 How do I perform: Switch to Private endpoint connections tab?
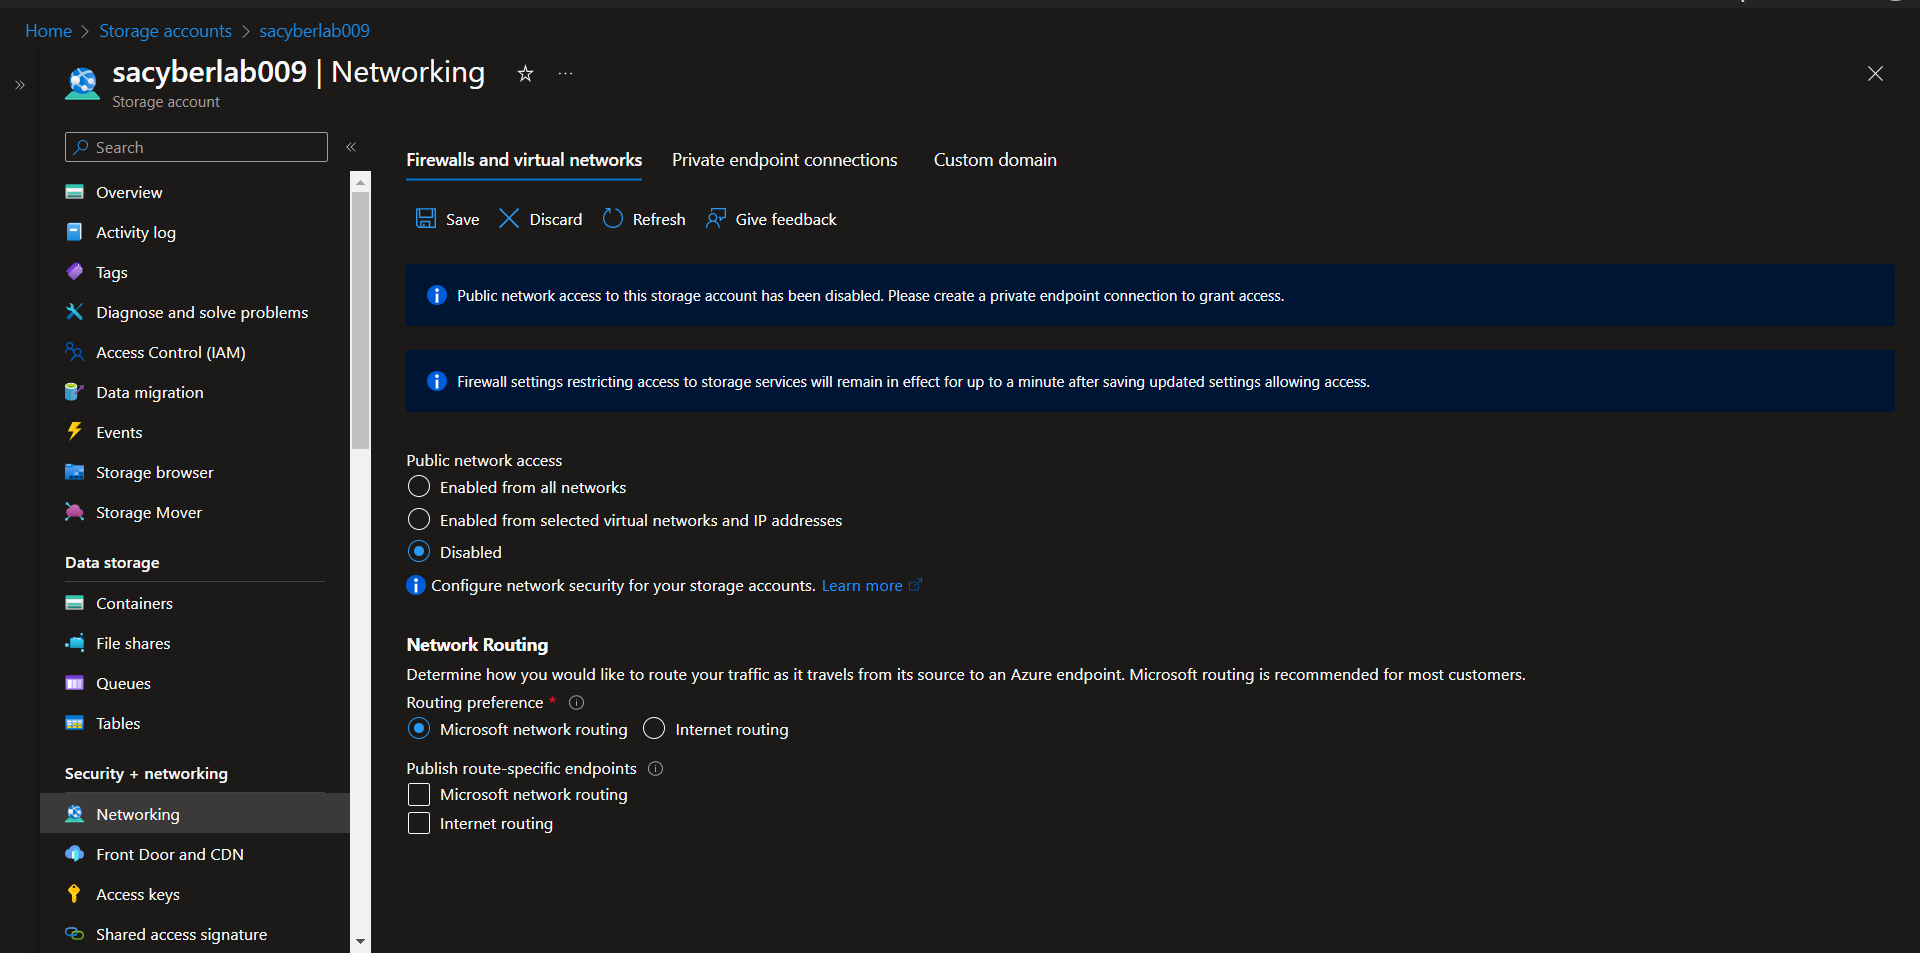pos(785,160)
